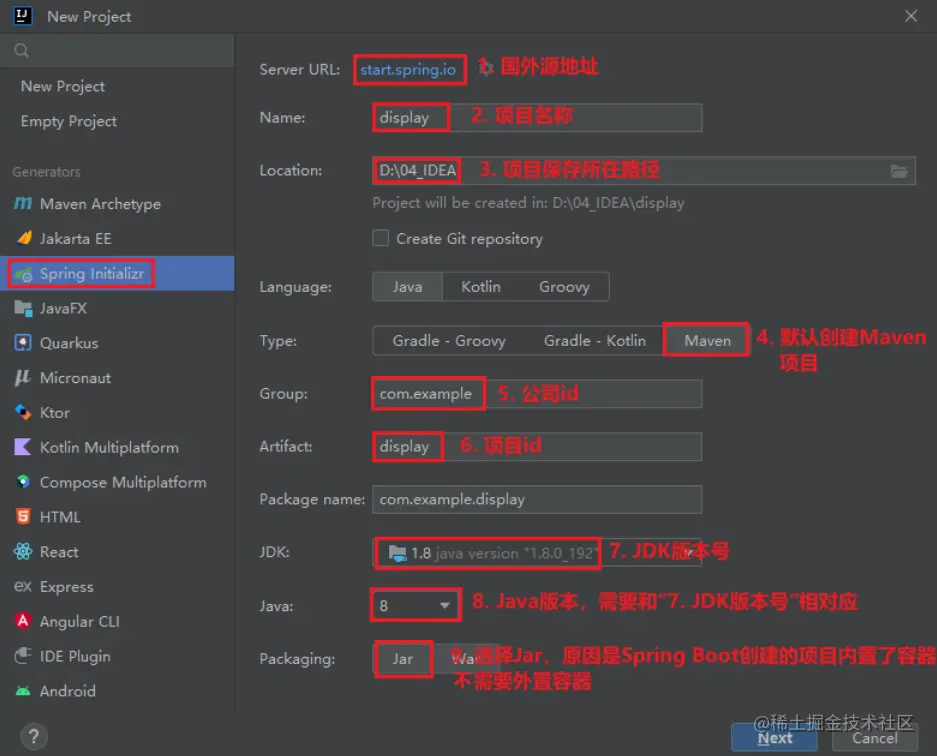This screenshot has height=756, width=937.
Task: Click the HTML generator icon
Action: point(23,516)
